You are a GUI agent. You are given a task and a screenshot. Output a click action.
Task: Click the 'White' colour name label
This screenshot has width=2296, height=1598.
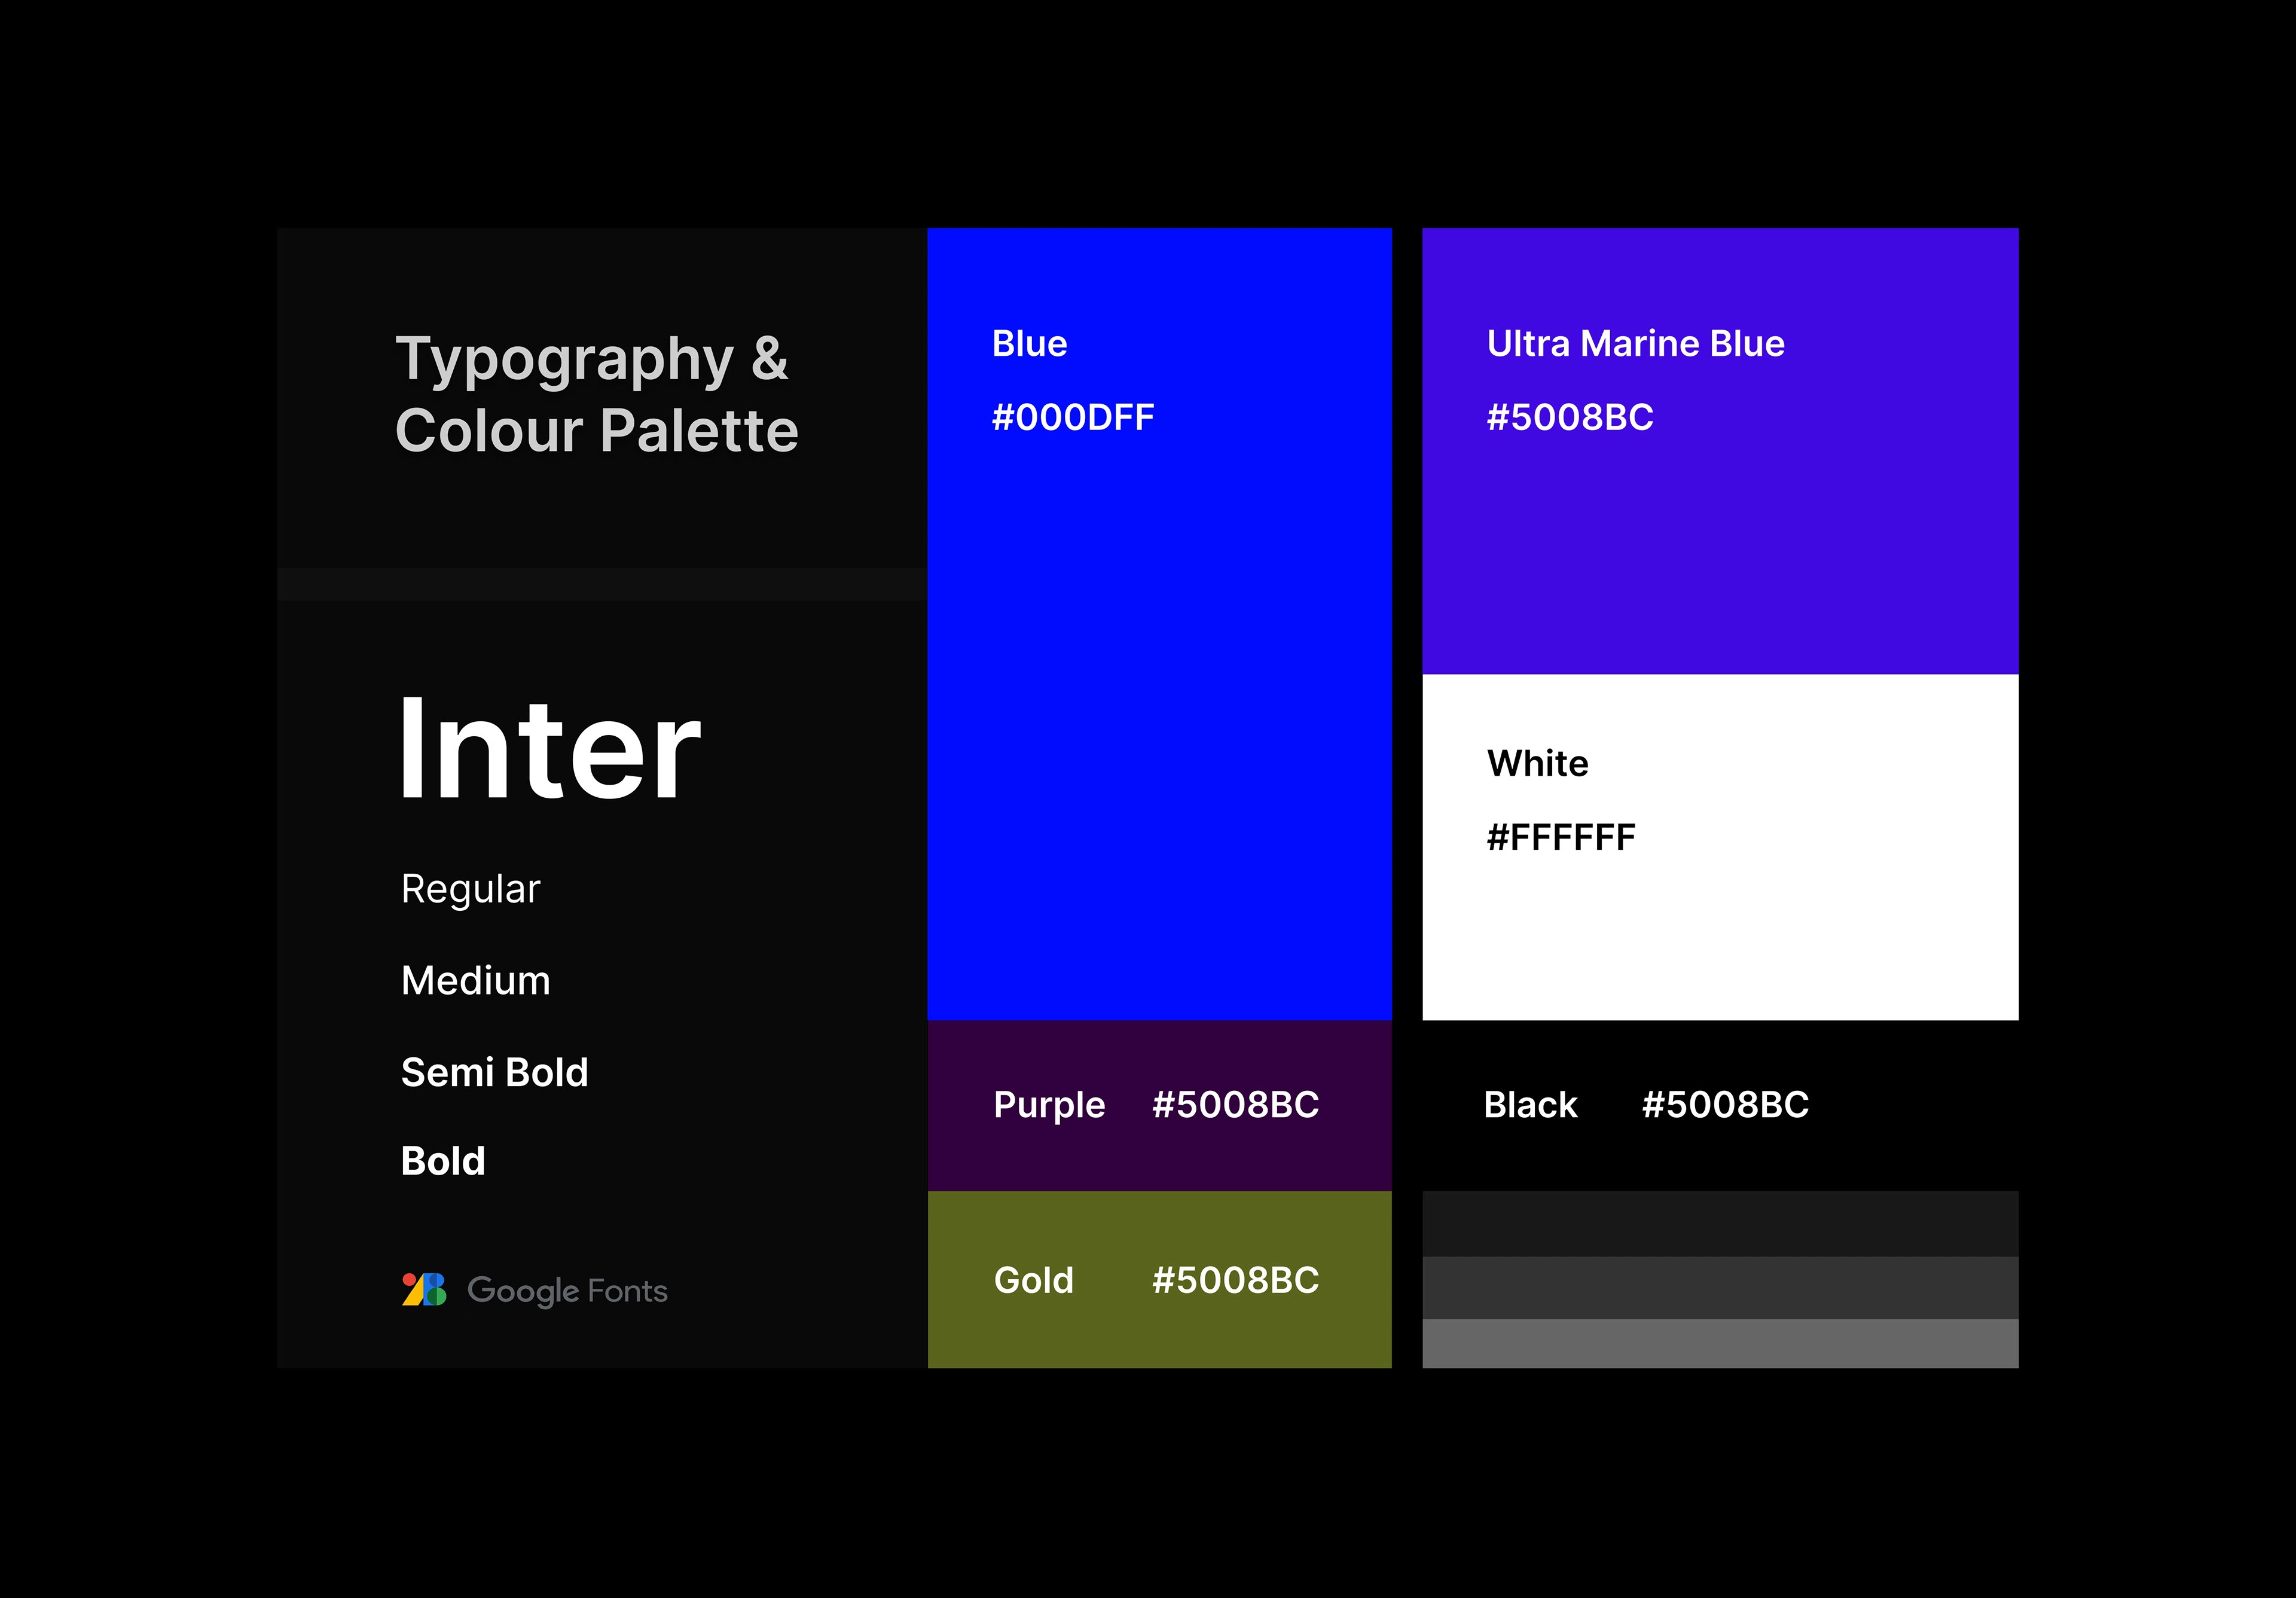pos(1537,764)
